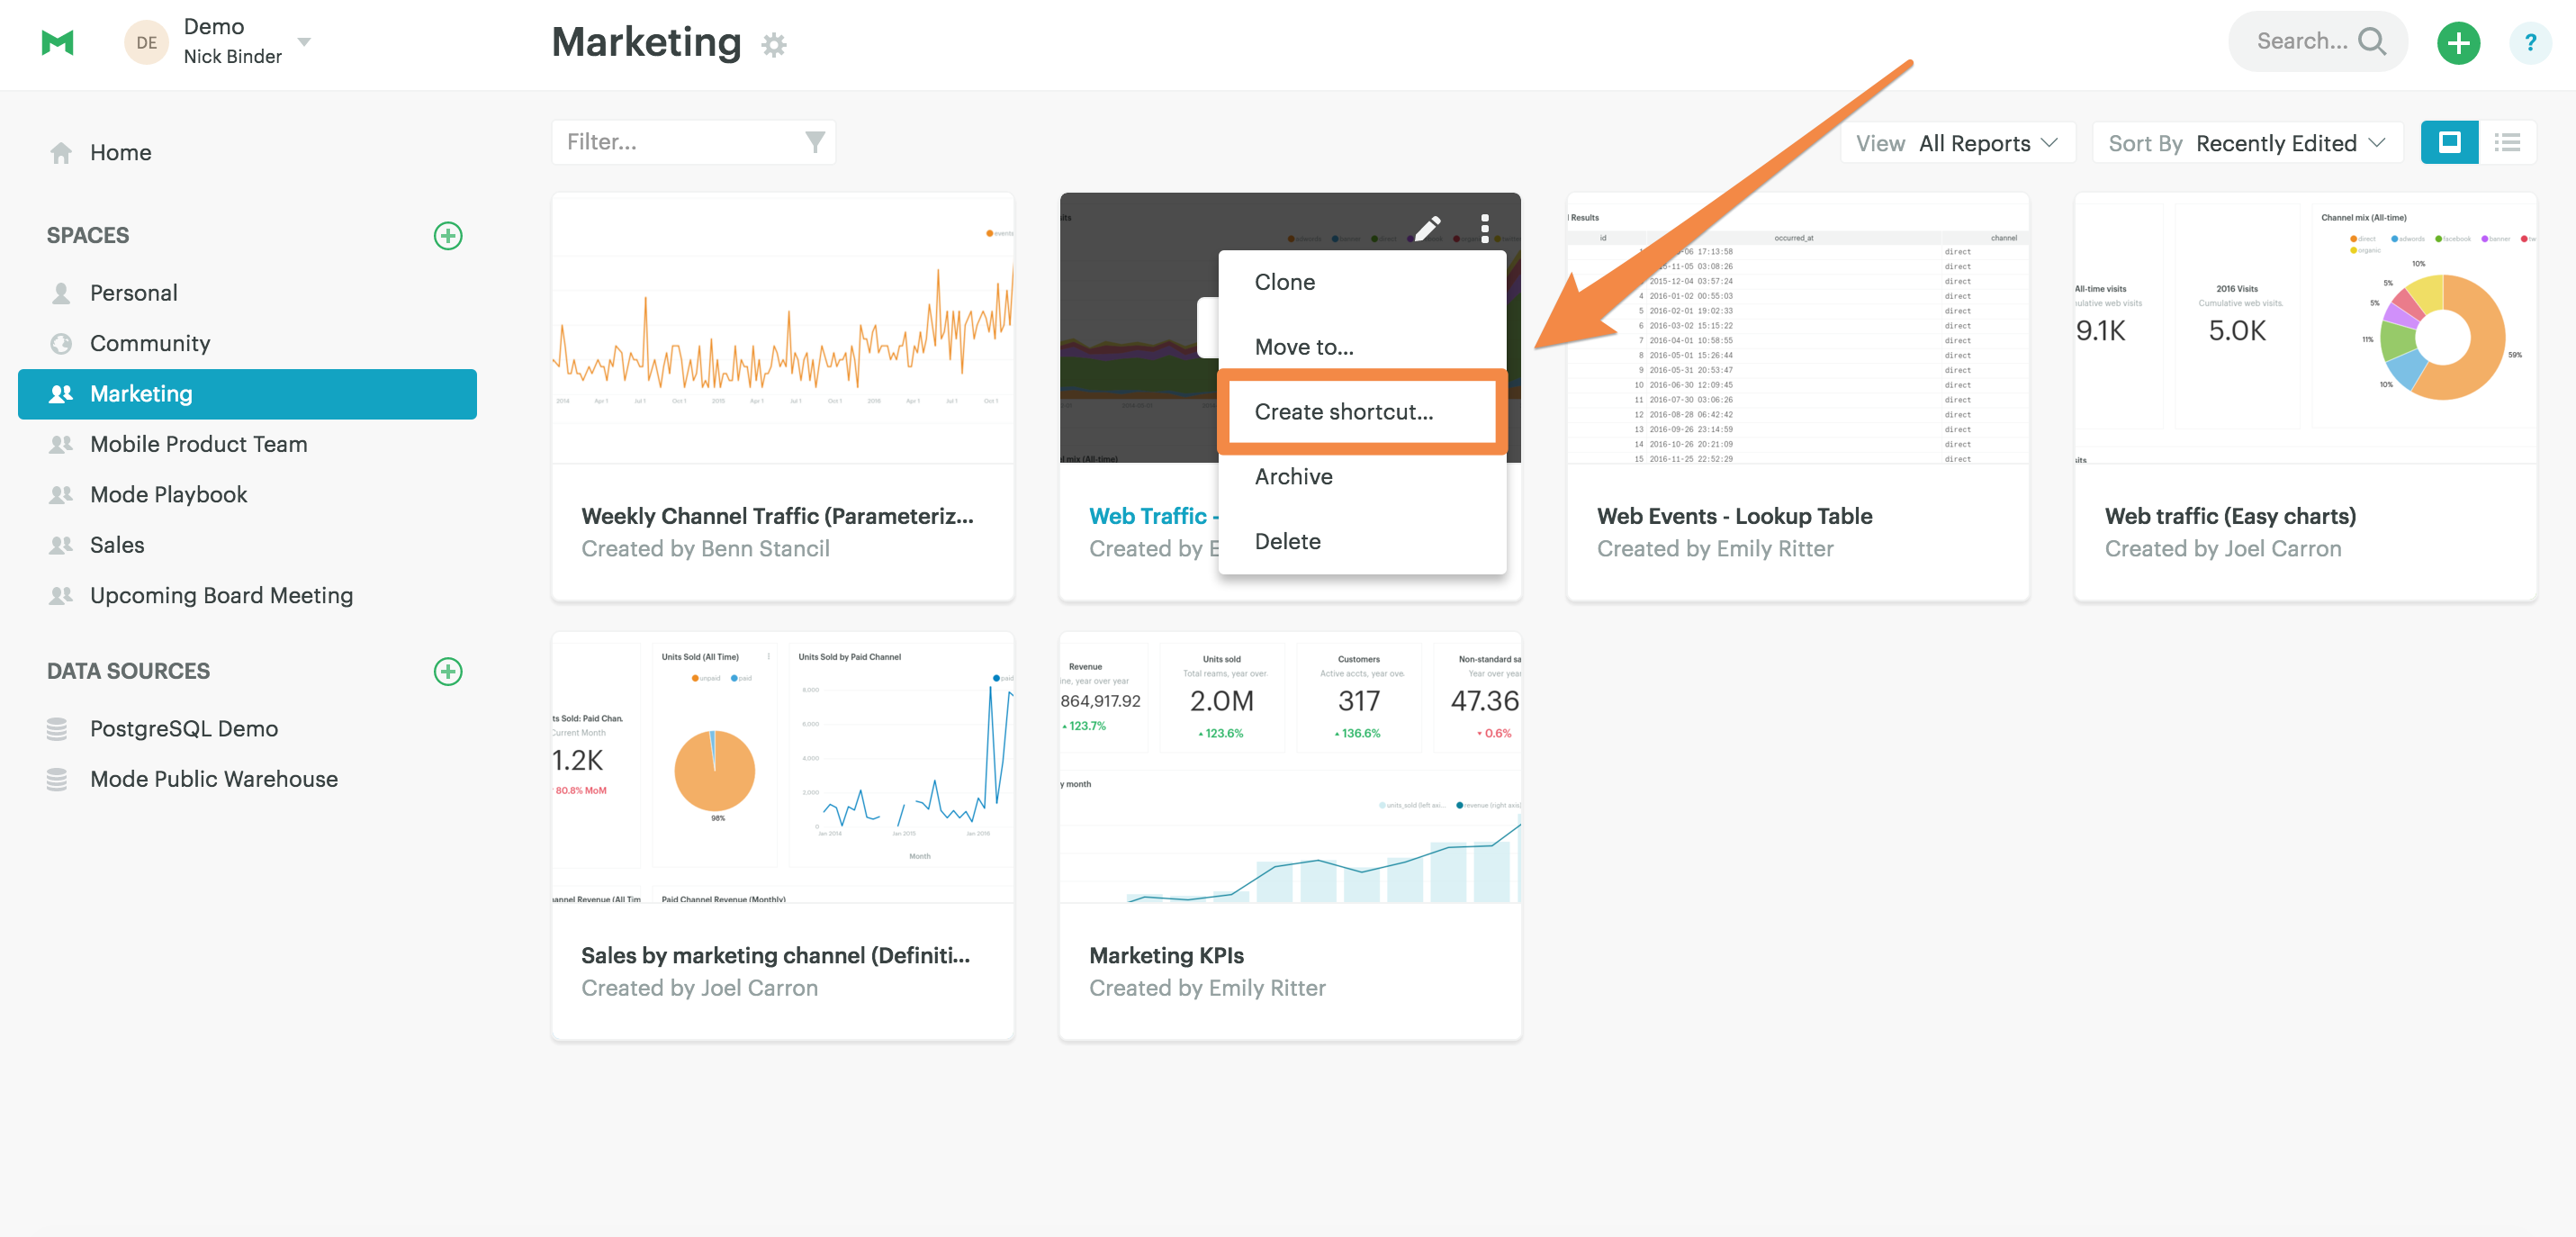Open Weekly Channel Traffic report thumbnail
This screenshot has width=2576, height=1237.
click(x=783, y=328)
